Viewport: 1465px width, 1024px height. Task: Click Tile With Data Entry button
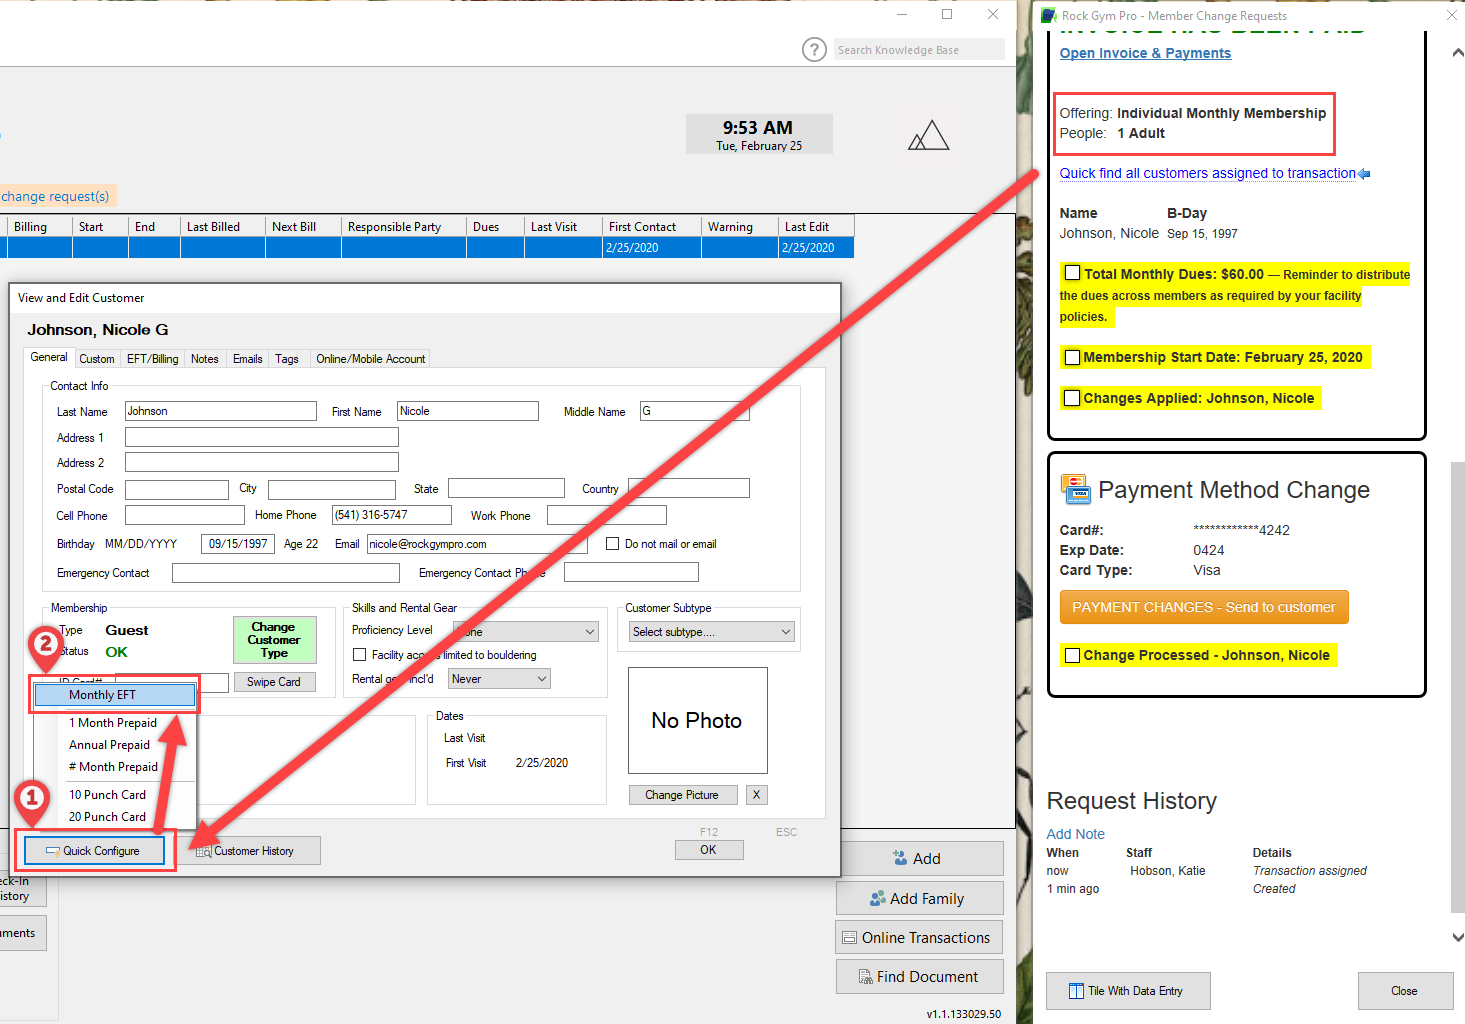pos(1128,991)
